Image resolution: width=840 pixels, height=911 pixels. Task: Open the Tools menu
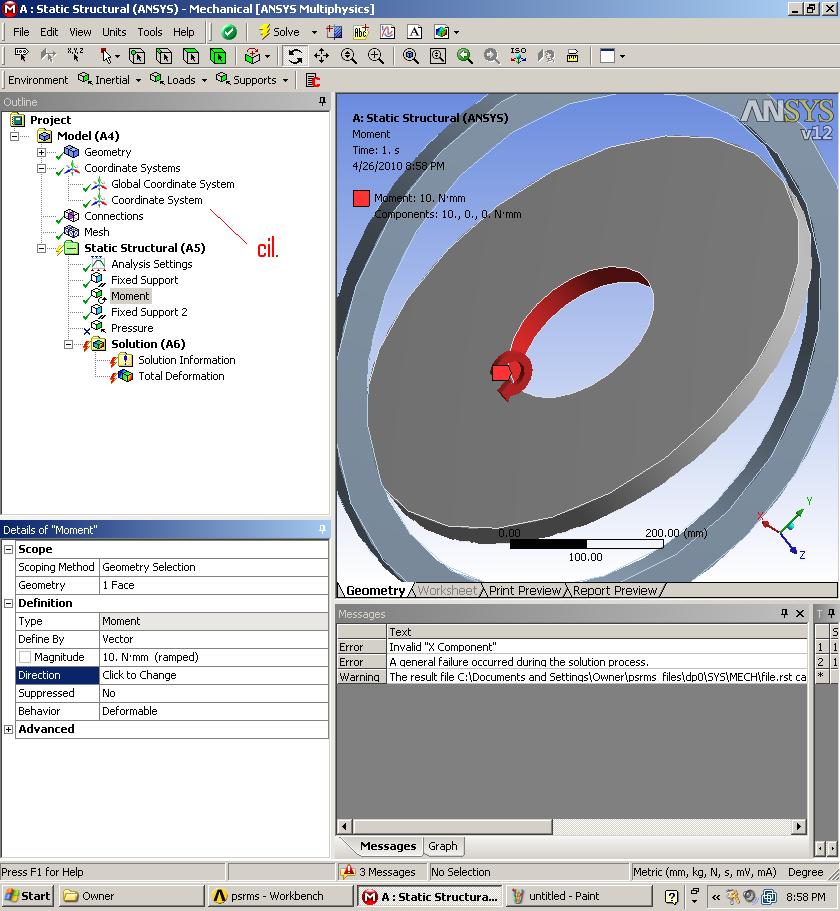coord(150,32)
